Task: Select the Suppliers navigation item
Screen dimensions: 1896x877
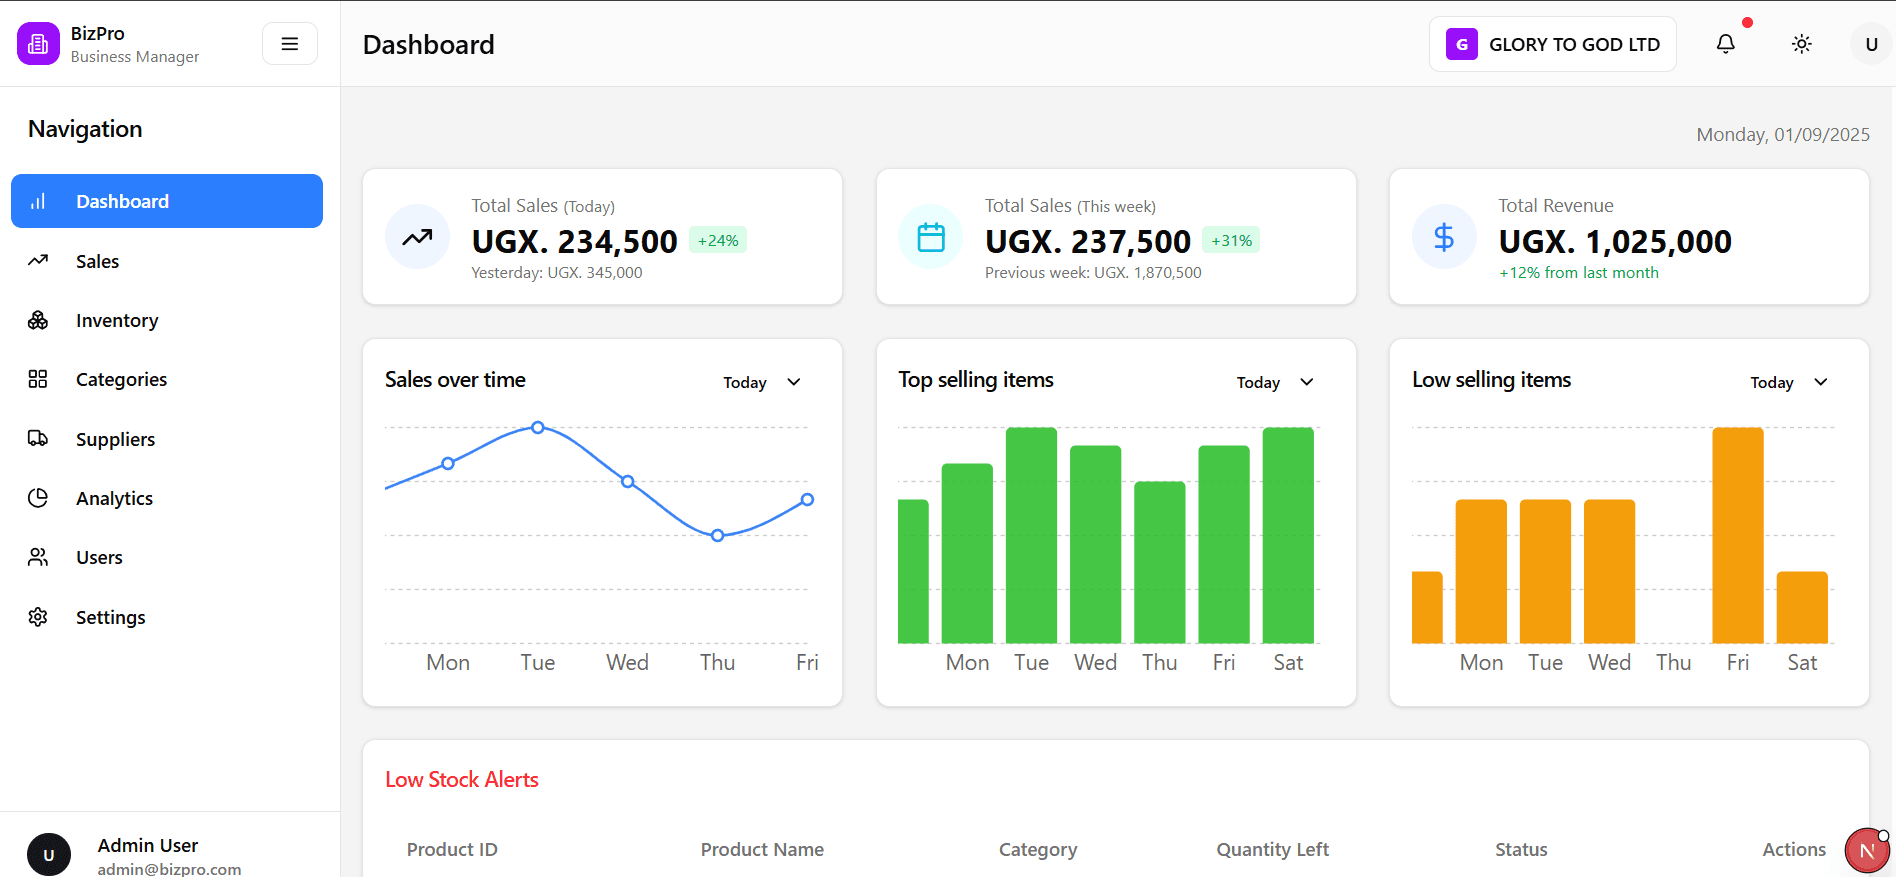Action: coord(115,439)
